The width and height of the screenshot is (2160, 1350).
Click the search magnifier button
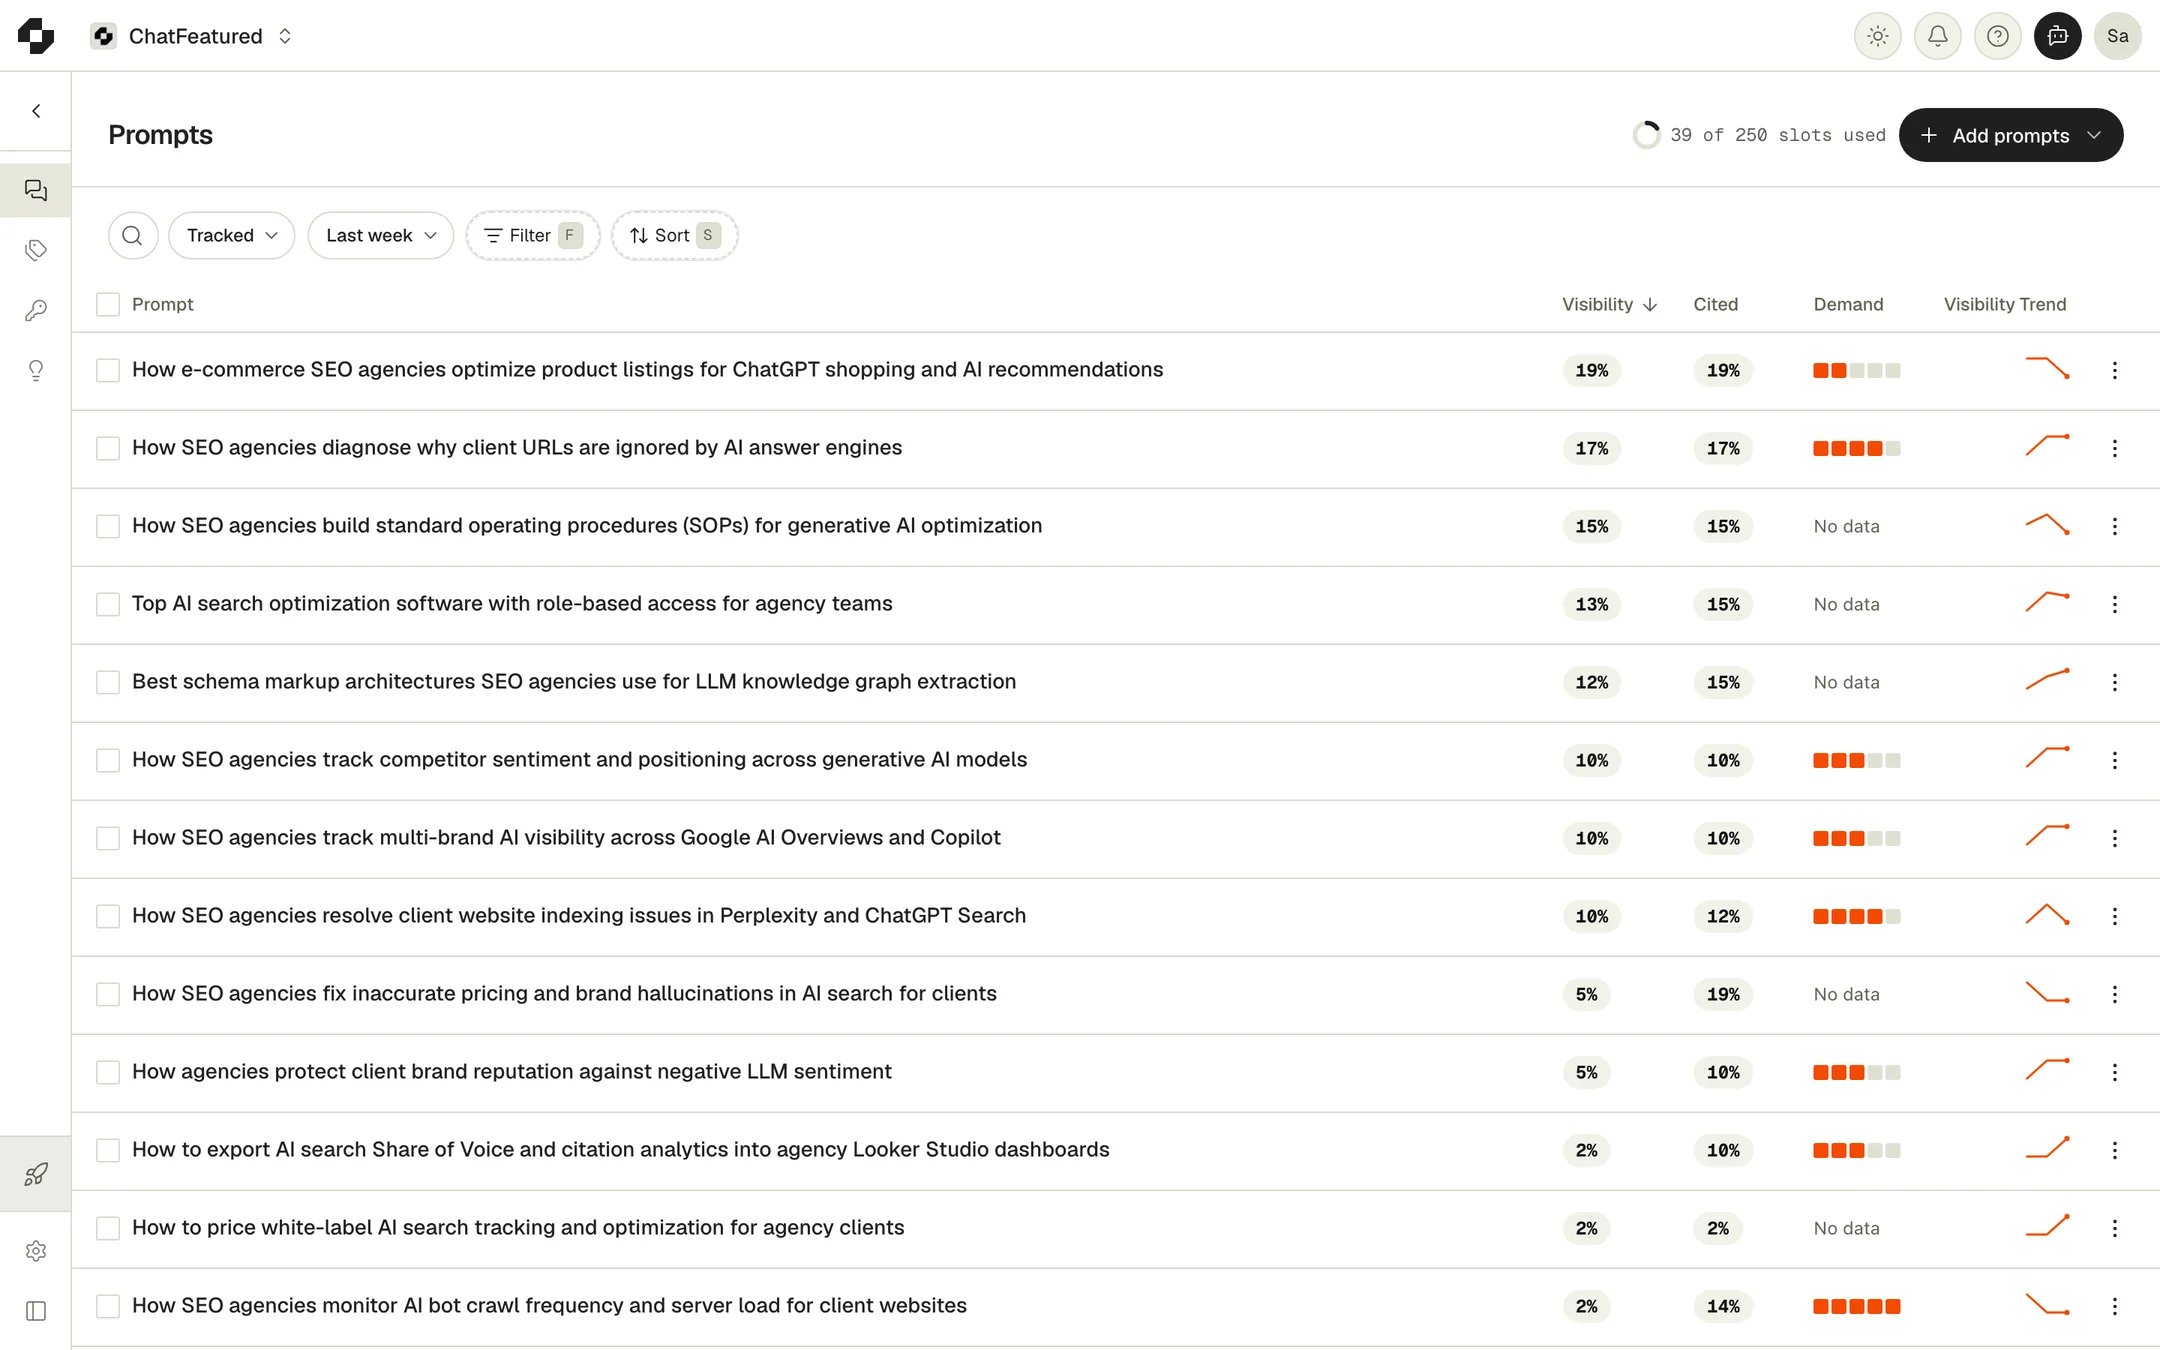(133, 235)
